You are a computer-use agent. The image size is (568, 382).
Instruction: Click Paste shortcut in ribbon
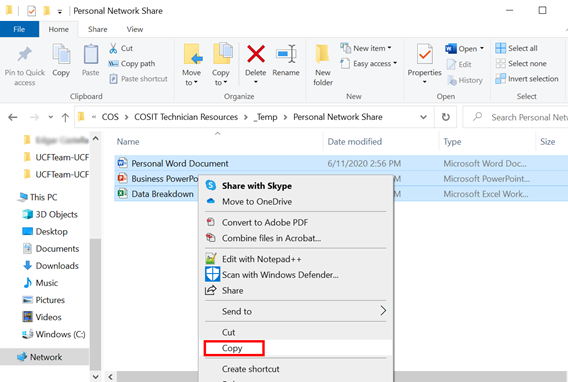[138, 79]
